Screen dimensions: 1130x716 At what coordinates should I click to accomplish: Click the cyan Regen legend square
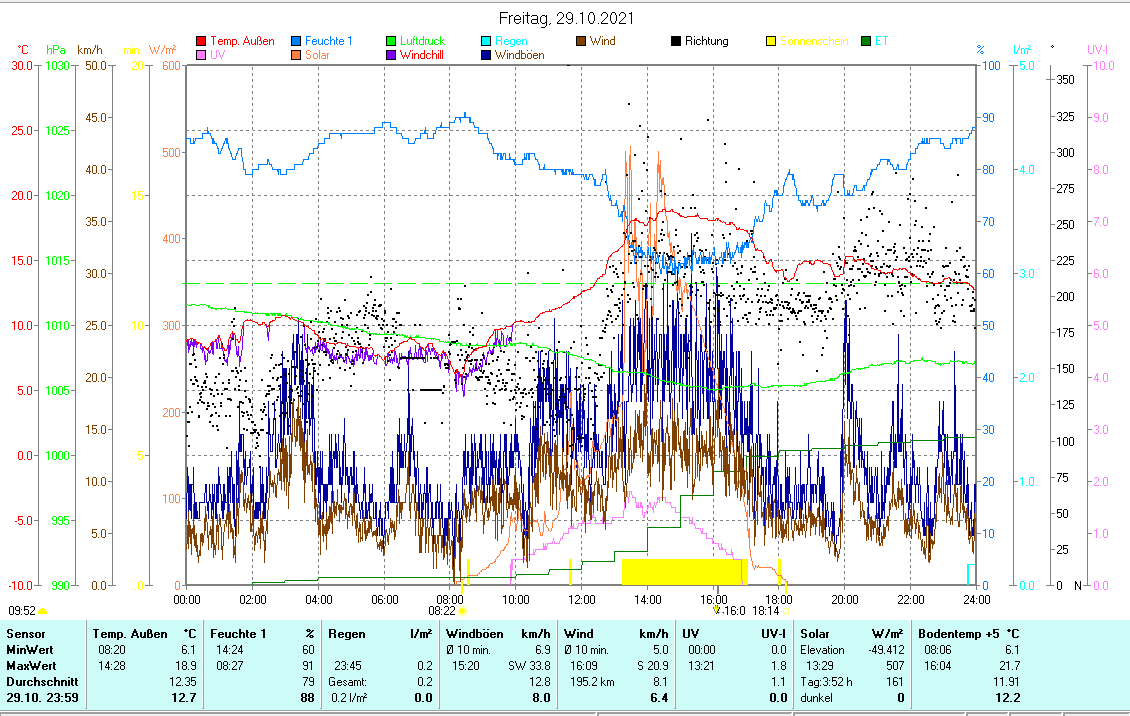(486, 42)
